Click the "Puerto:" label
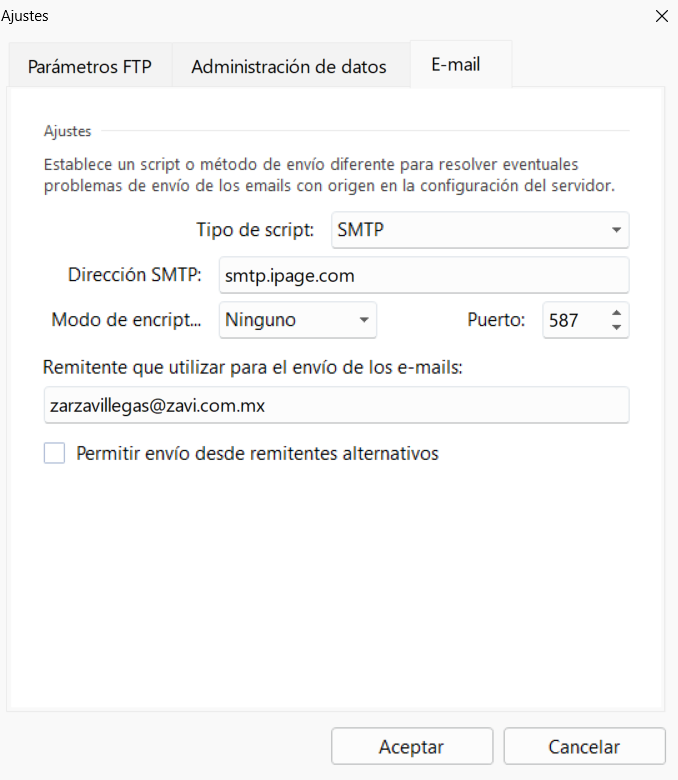678x780 pixels. point(495,321)
